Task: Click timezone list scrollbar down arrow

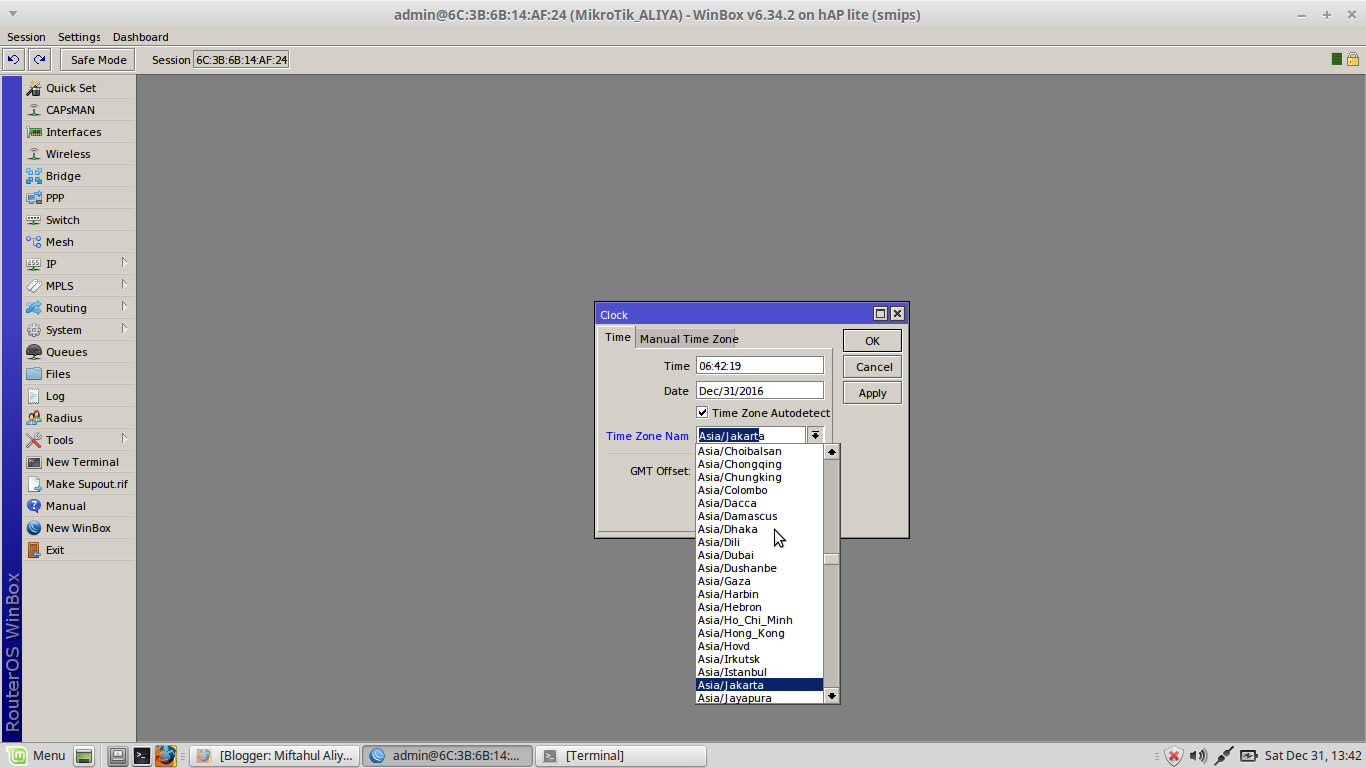Action: pos(832,695)
